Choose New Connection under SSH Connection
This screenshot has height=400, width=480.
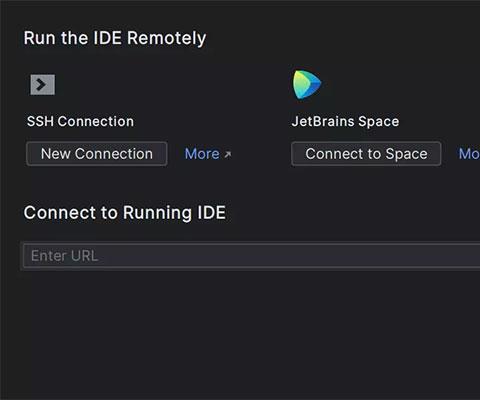[97, 154]
